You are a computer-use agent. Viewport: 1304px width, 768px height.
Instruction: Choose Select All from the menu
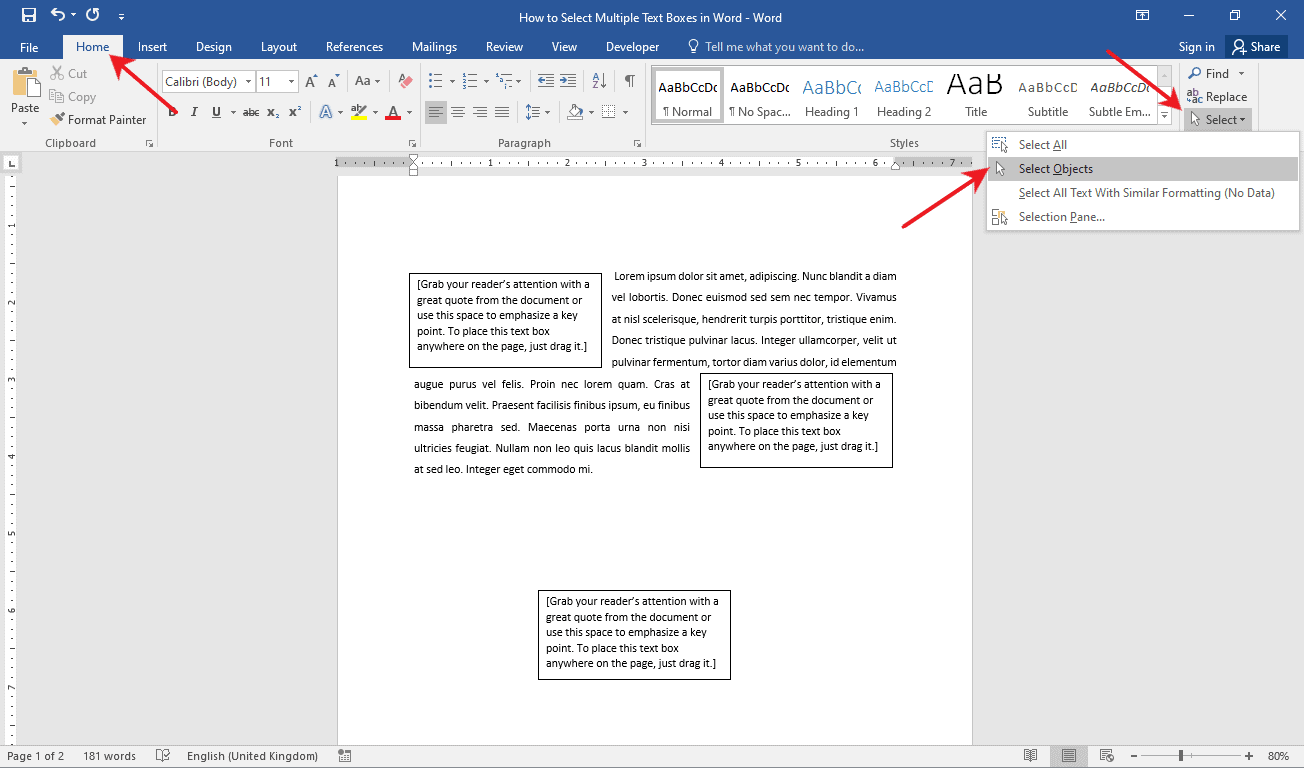tap(1143, 145)
